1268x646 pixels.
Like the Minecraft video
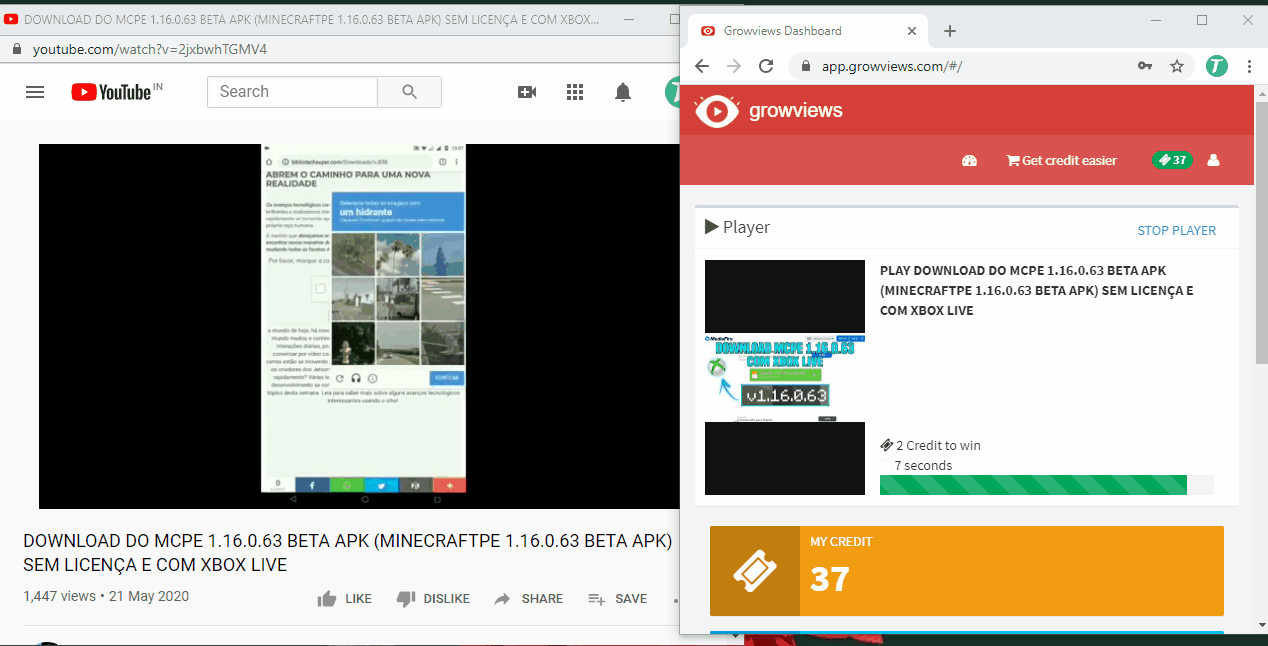click(344, 599)
